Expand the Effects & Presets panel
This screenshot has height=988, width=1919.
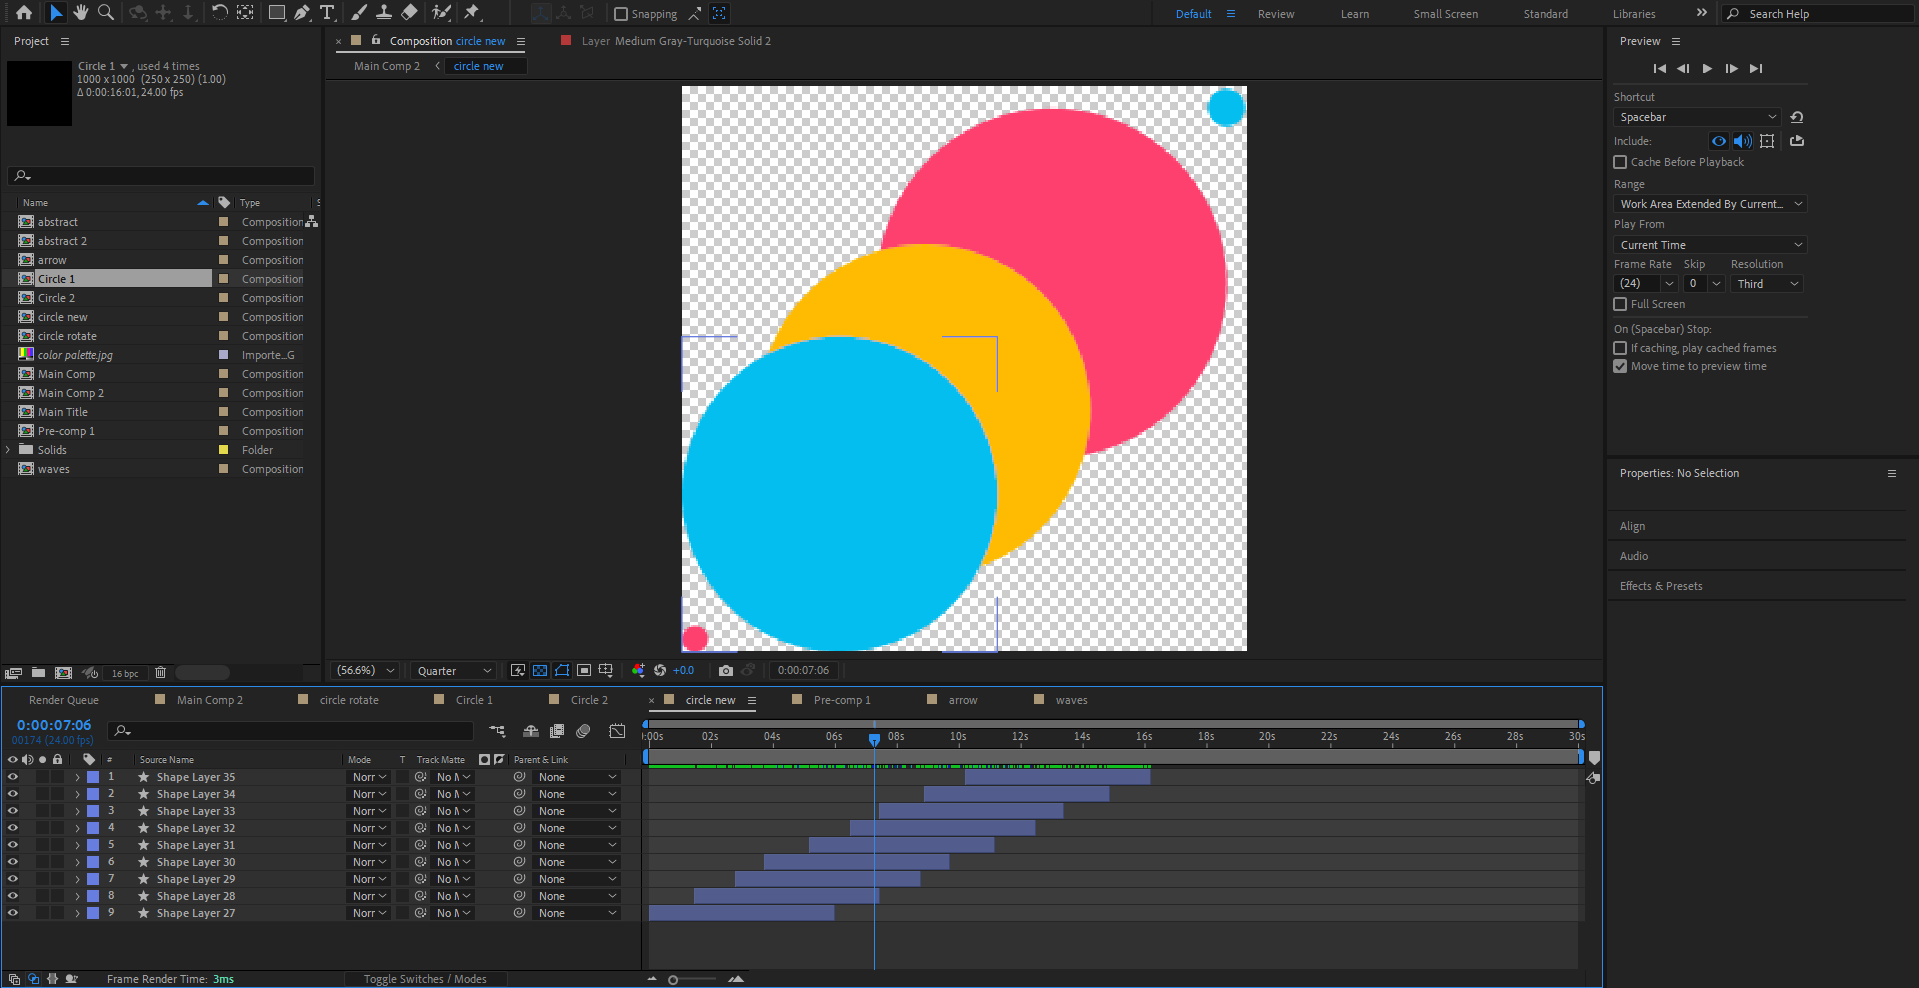(x=1661, y=586)
